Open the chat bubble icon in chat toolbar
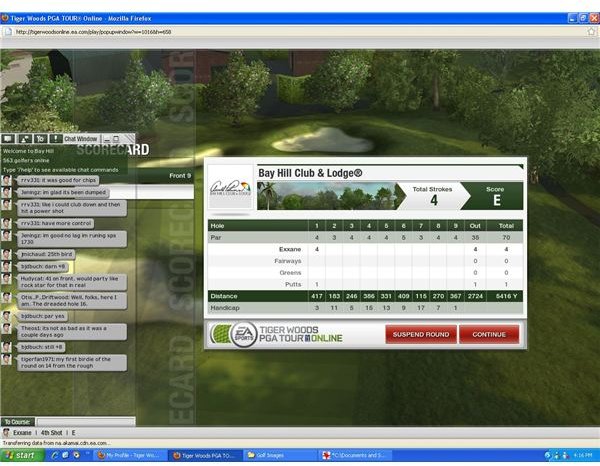Image resolution: width=600 pixels, height=466 pixels. (x=8, y=139)
